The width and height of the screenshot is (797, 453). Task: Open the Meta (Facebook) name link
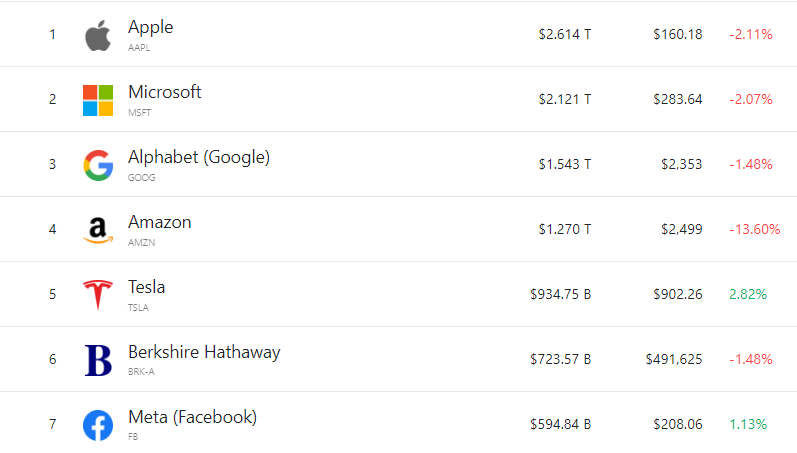(x=192, y=417)
